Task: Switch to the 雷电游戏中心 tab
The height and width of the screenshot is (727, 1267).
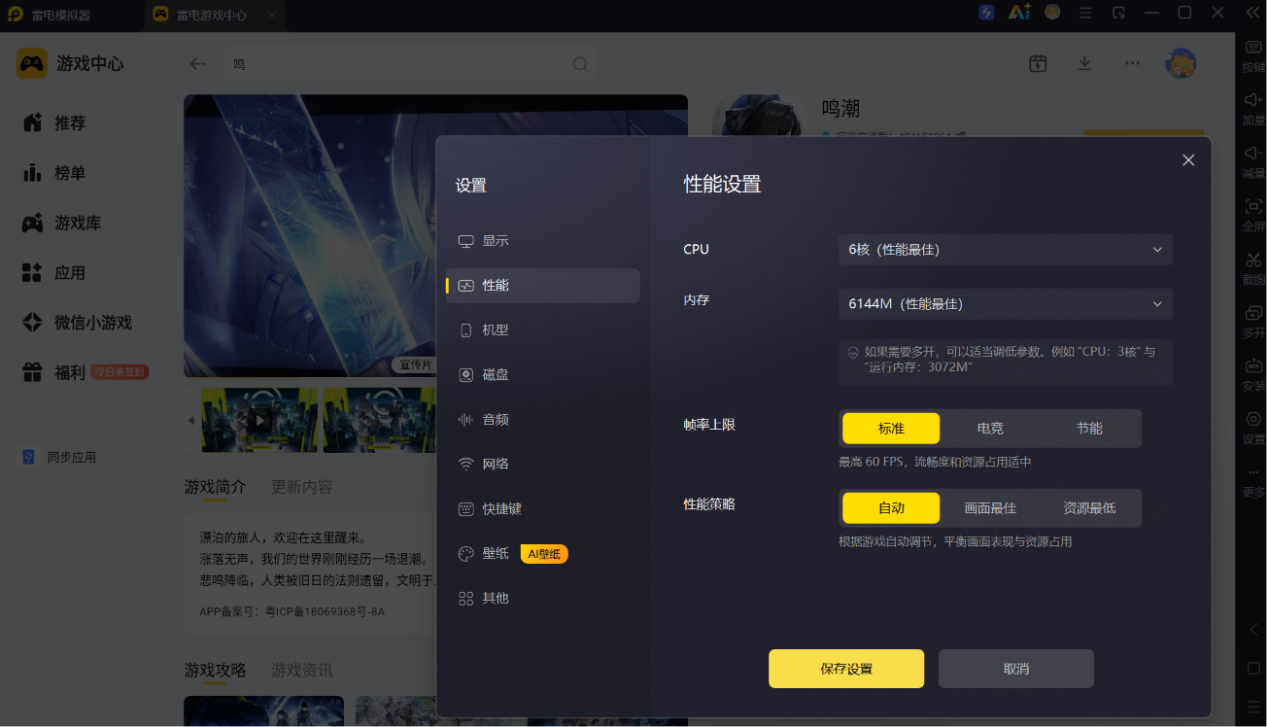Action: [214, 15]
